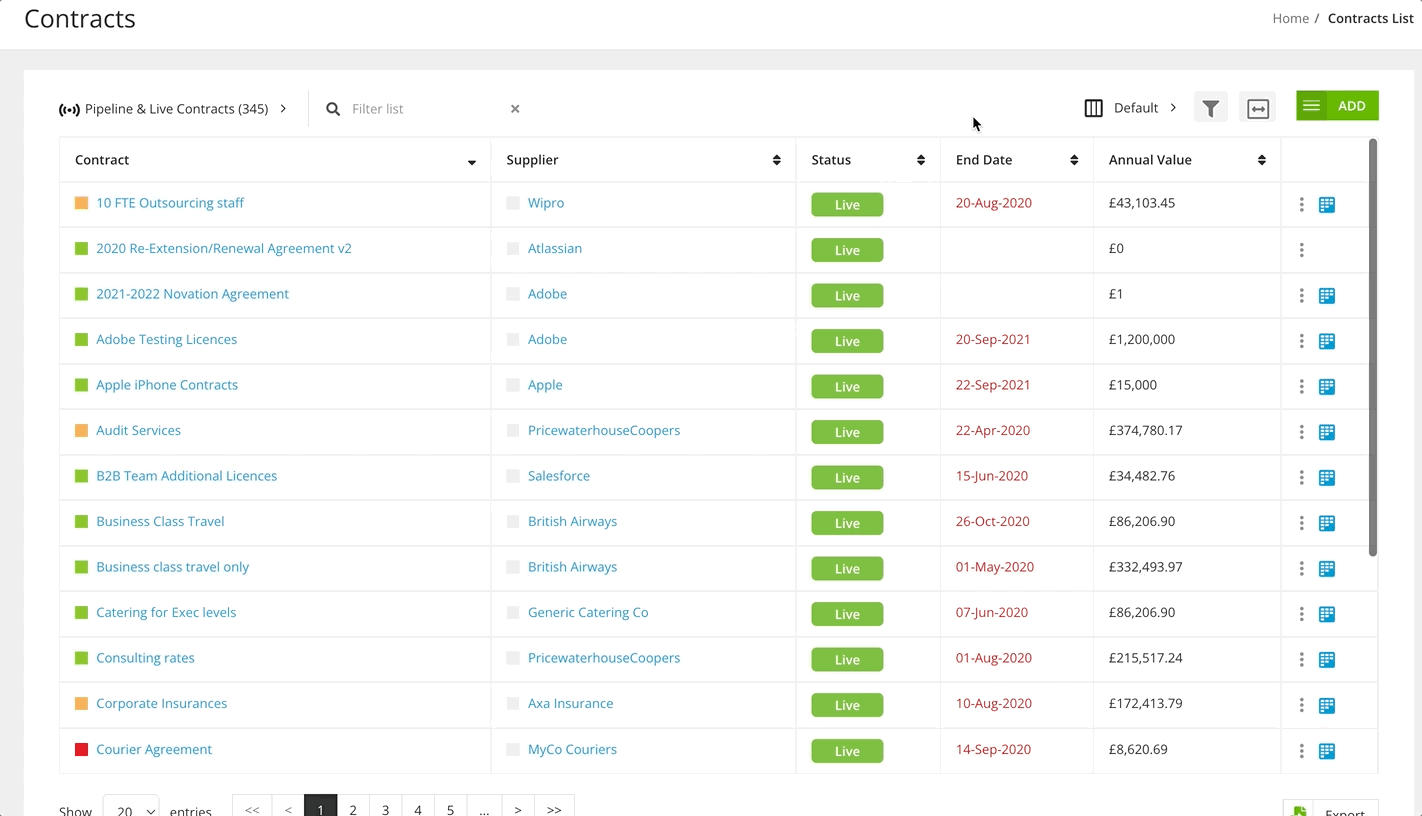Open the three-dot menu for 2021-2022 Novation Agreement

(x=1301, y=296)
